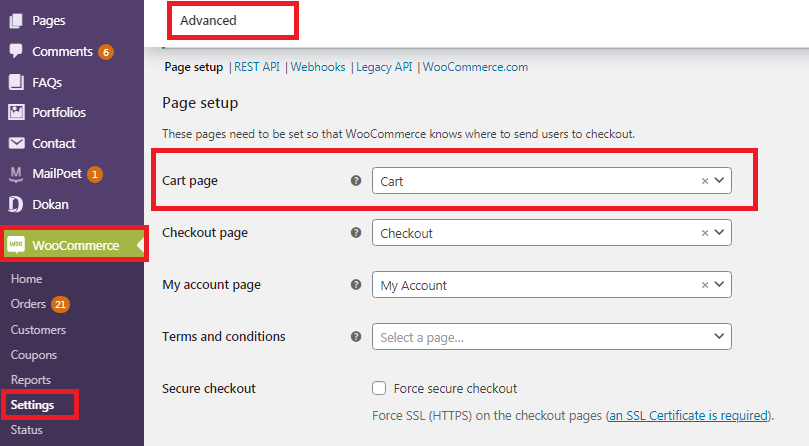This screenshot has height=446, width=809.
Task: Clear the My Account page selection with the x
Action: coord(705,285)
